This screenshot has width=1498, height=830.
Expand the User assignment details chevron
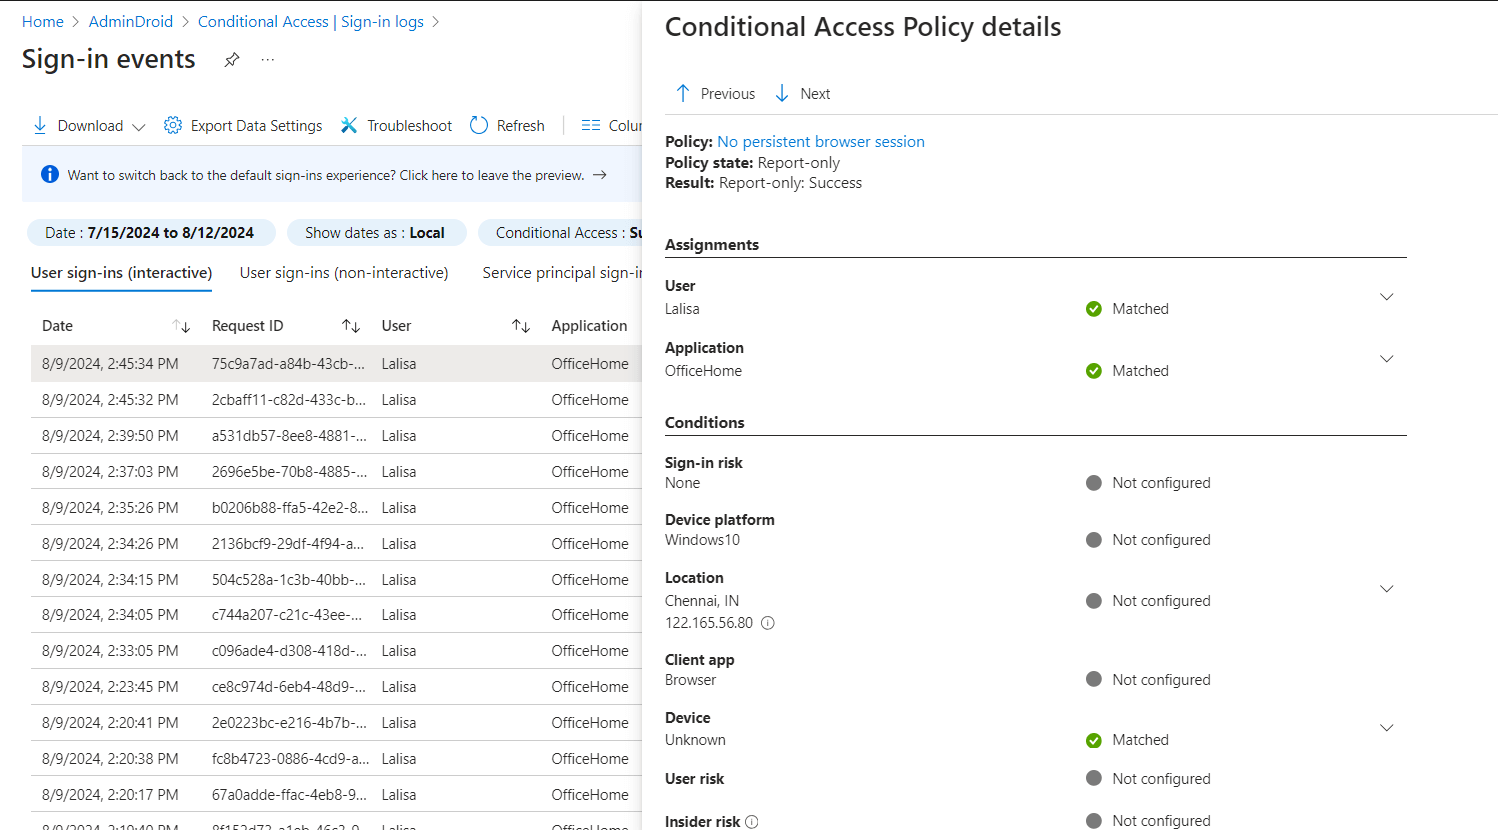coord(1387,297)
